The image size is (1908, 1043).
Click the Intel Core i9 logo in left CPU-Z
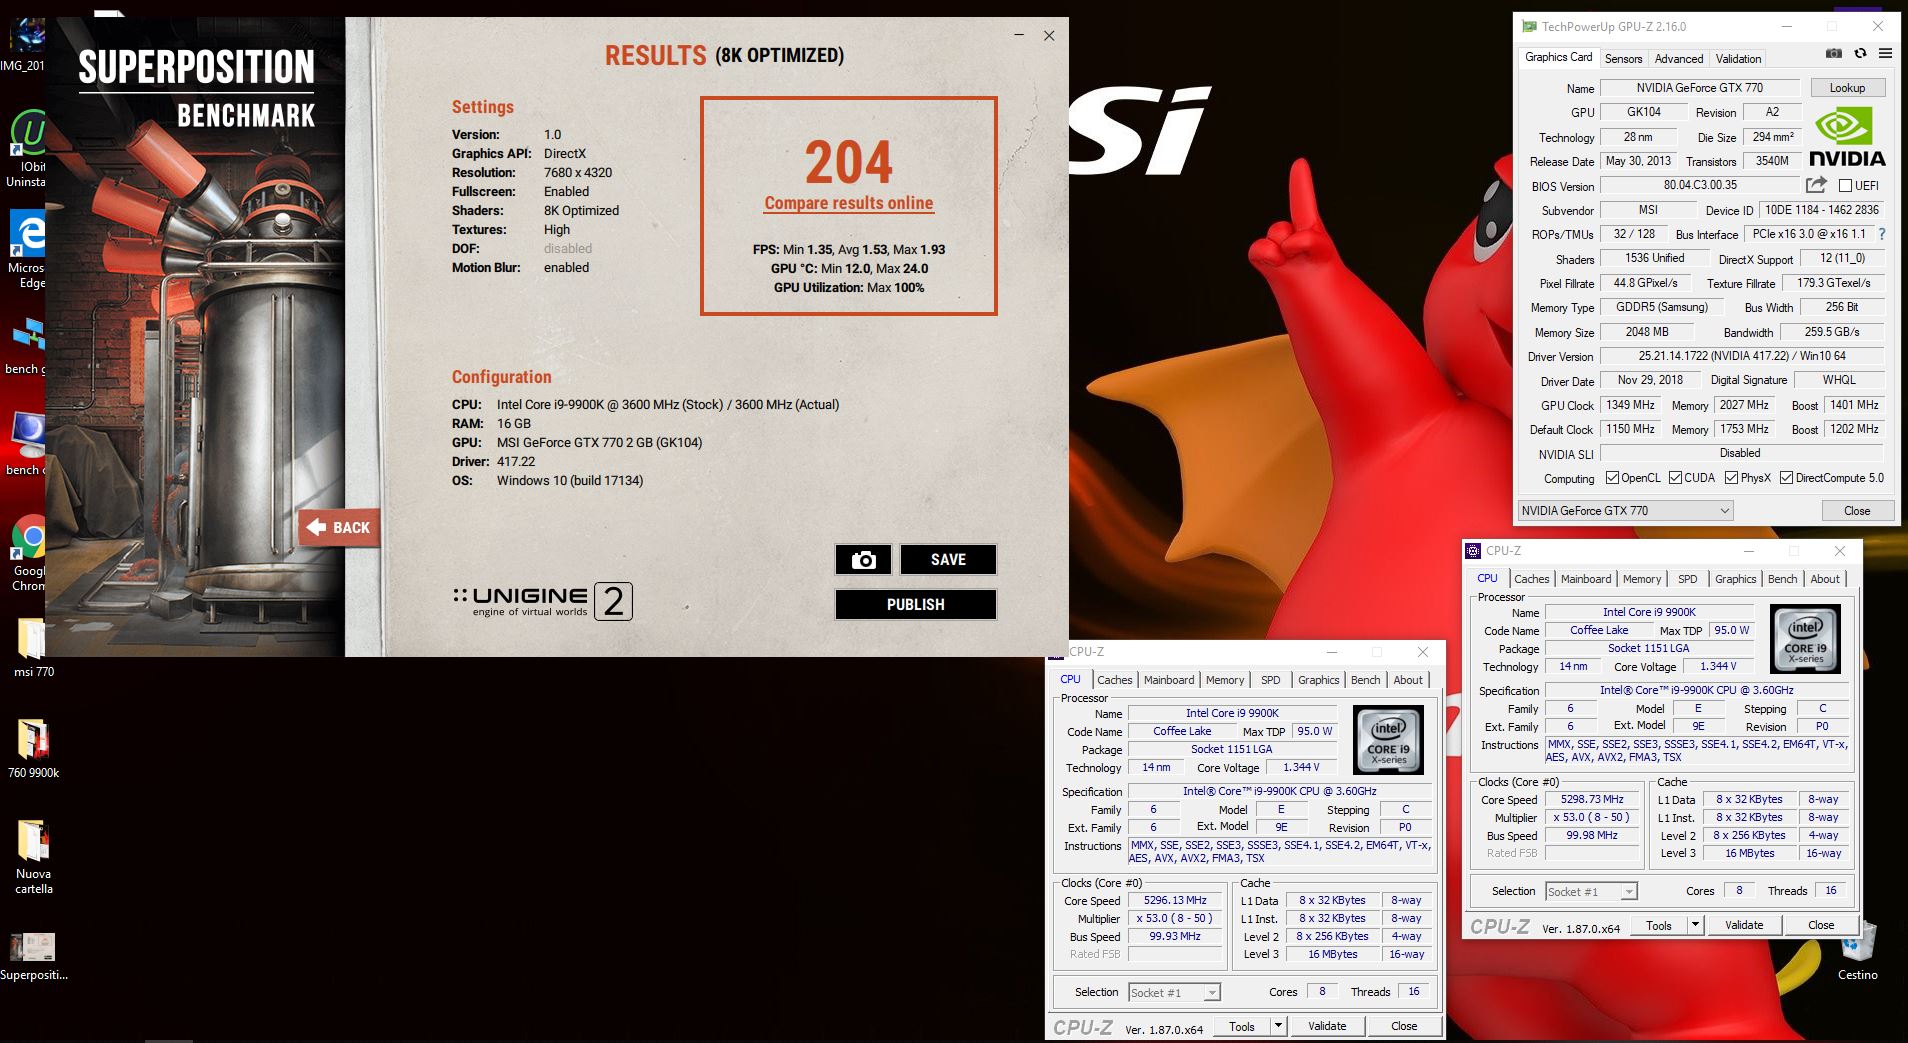tap(1388, 740)
